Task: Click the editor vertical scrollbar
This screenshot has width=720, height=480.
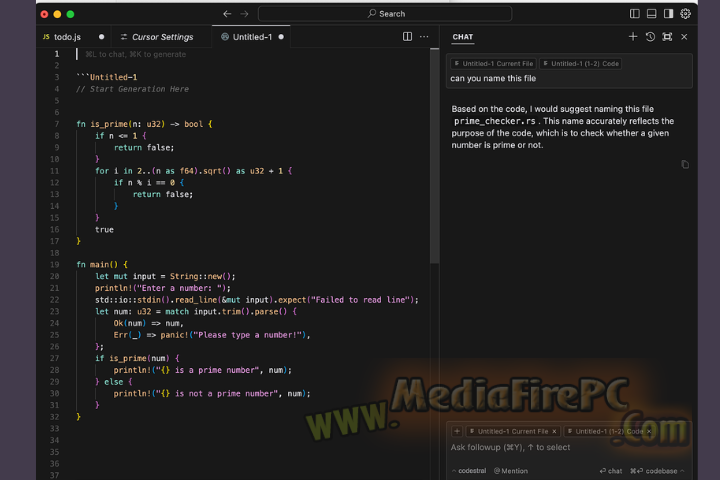Action: pyautogui.click(x=434, y=156)
